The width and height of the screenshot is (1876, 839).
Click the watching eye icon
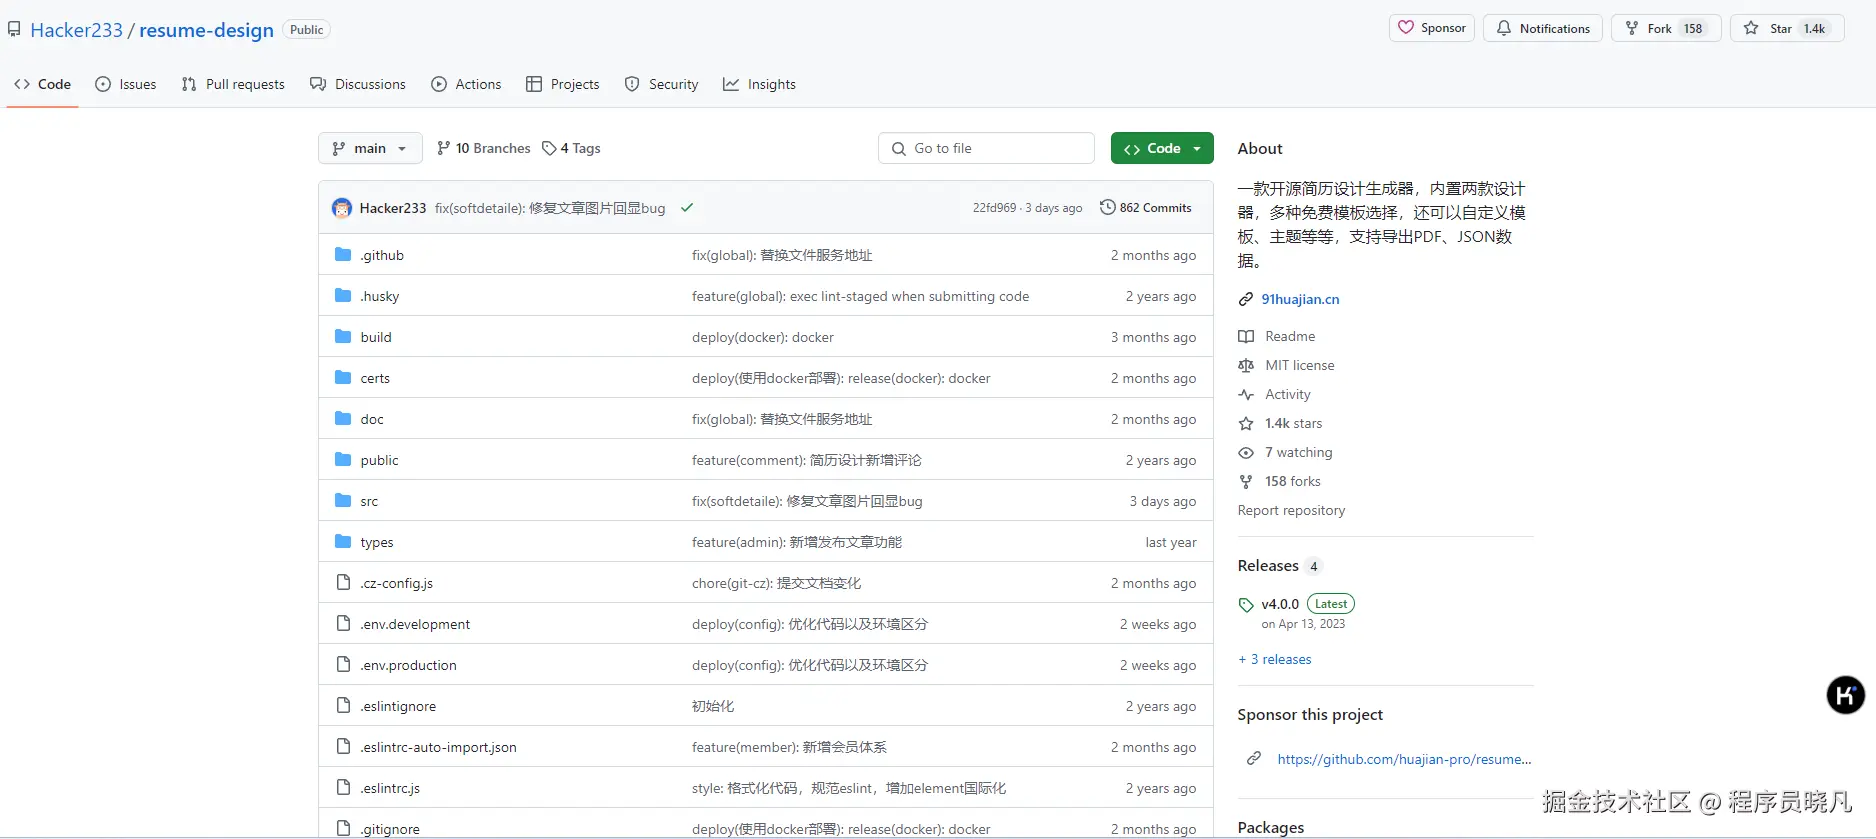[1246, 452]
